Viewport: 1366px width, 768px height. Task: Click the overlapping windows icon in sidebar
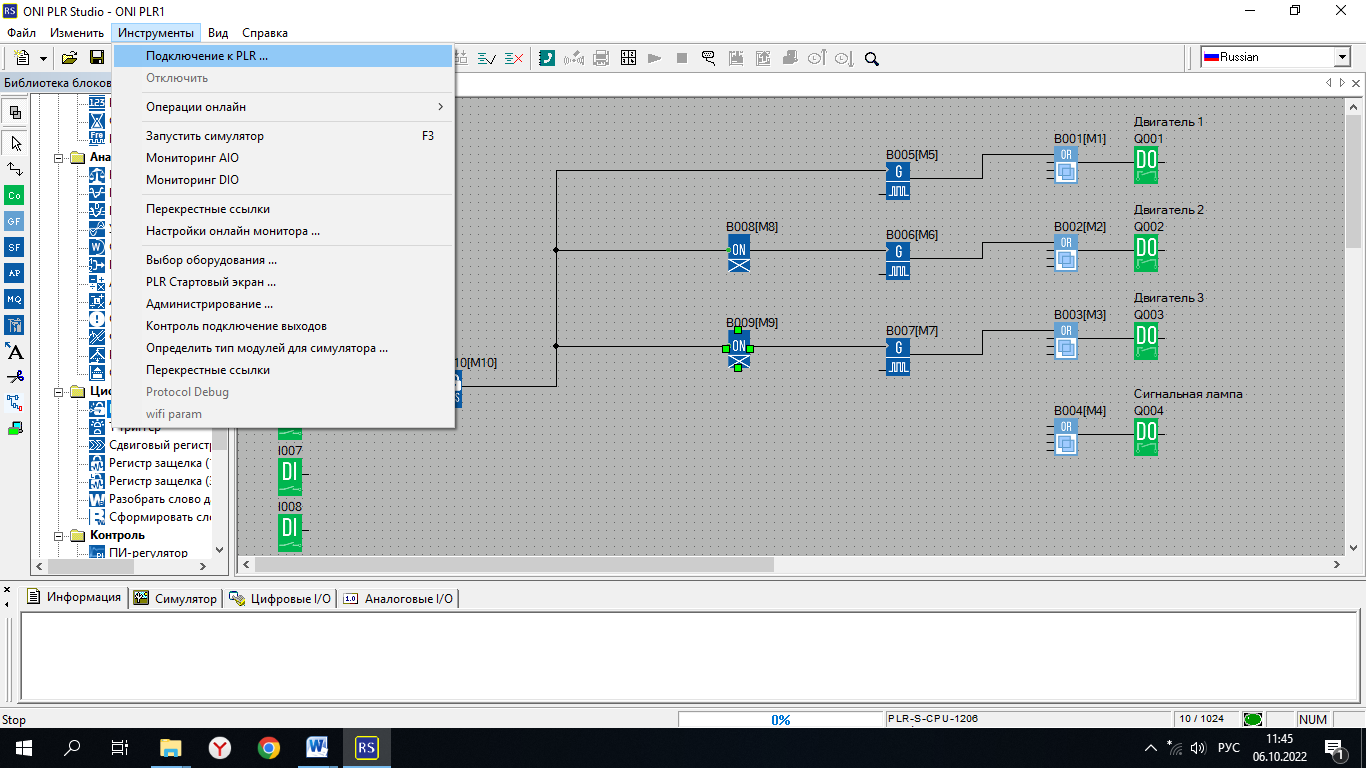tap(15, 112)
